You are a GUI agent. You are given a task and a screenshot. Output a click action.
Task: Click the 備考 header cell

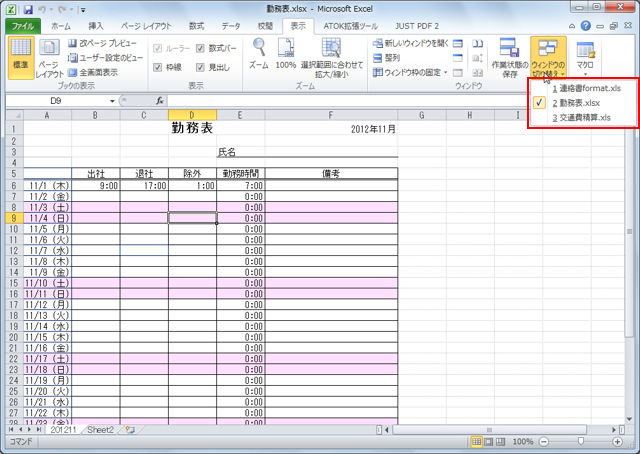tap(331, 174)
